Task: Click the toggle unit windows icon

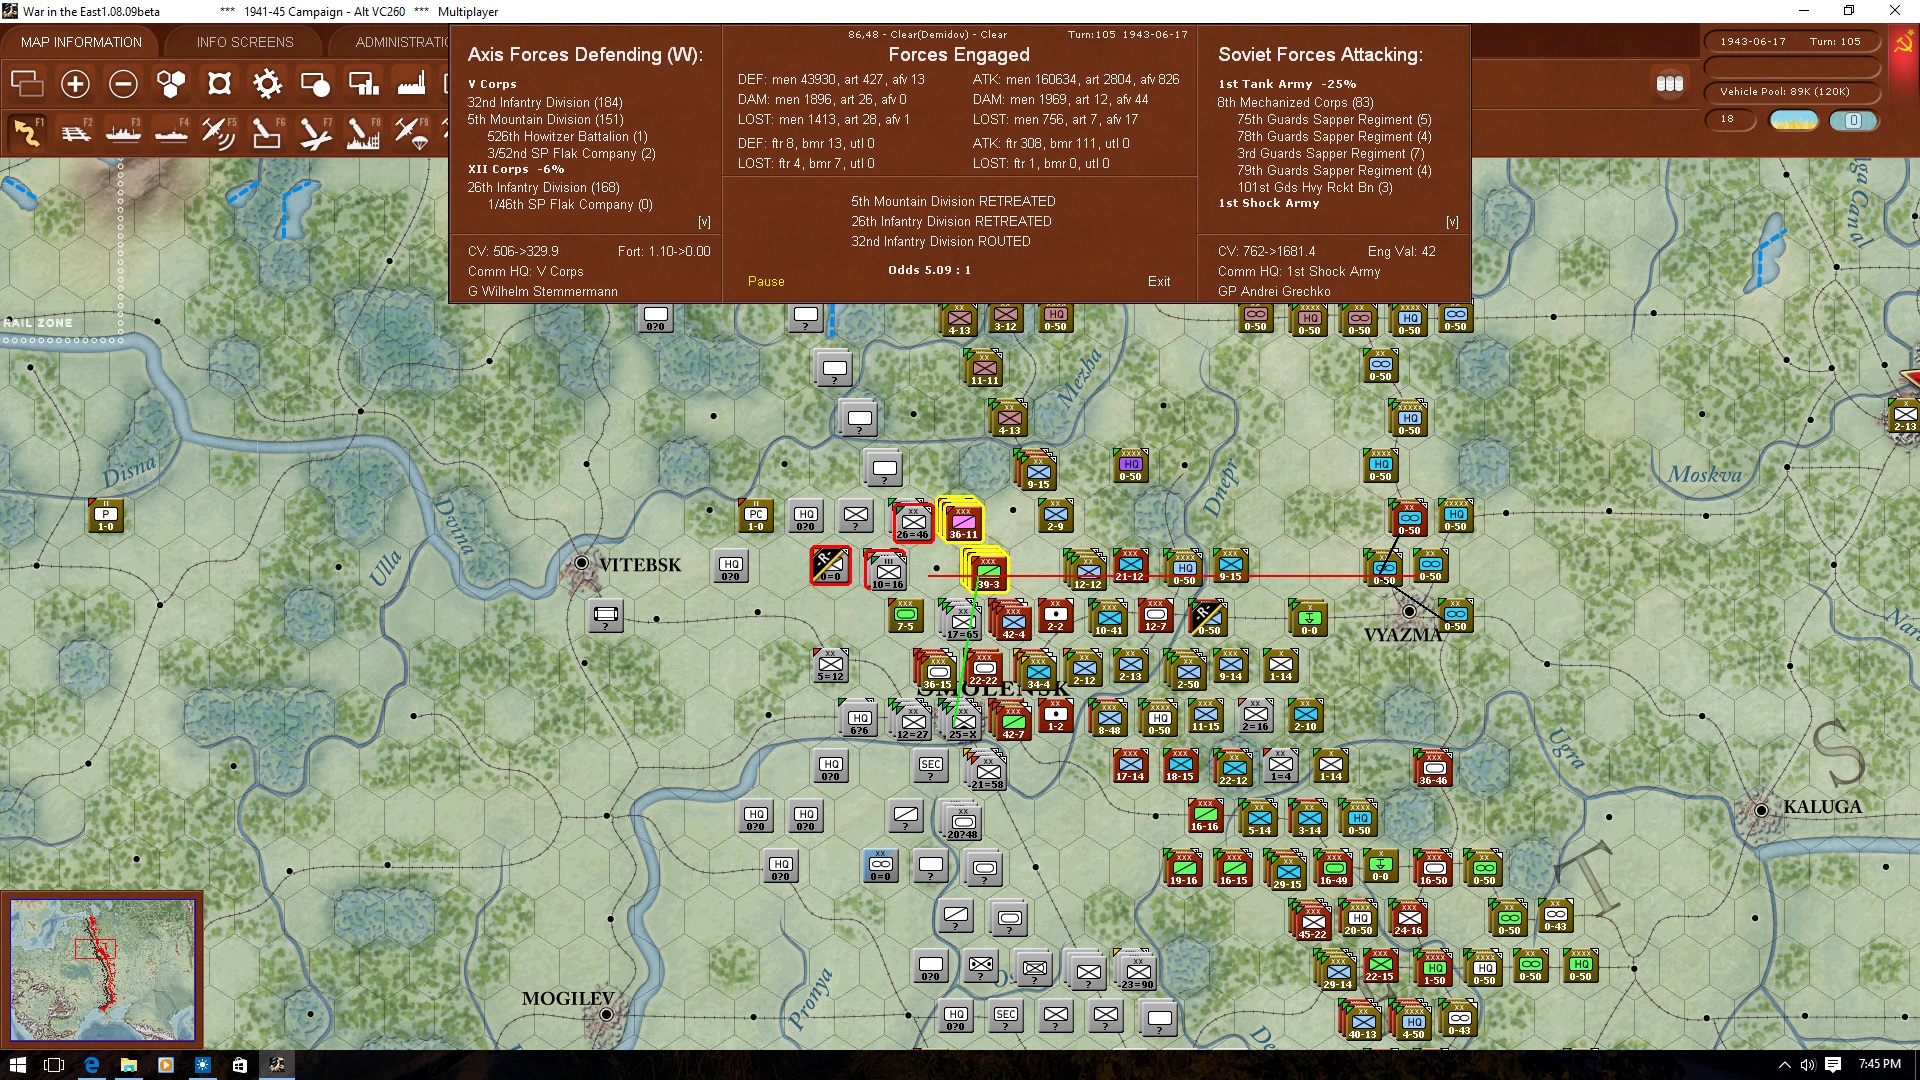Action: (x=27, y=84)
